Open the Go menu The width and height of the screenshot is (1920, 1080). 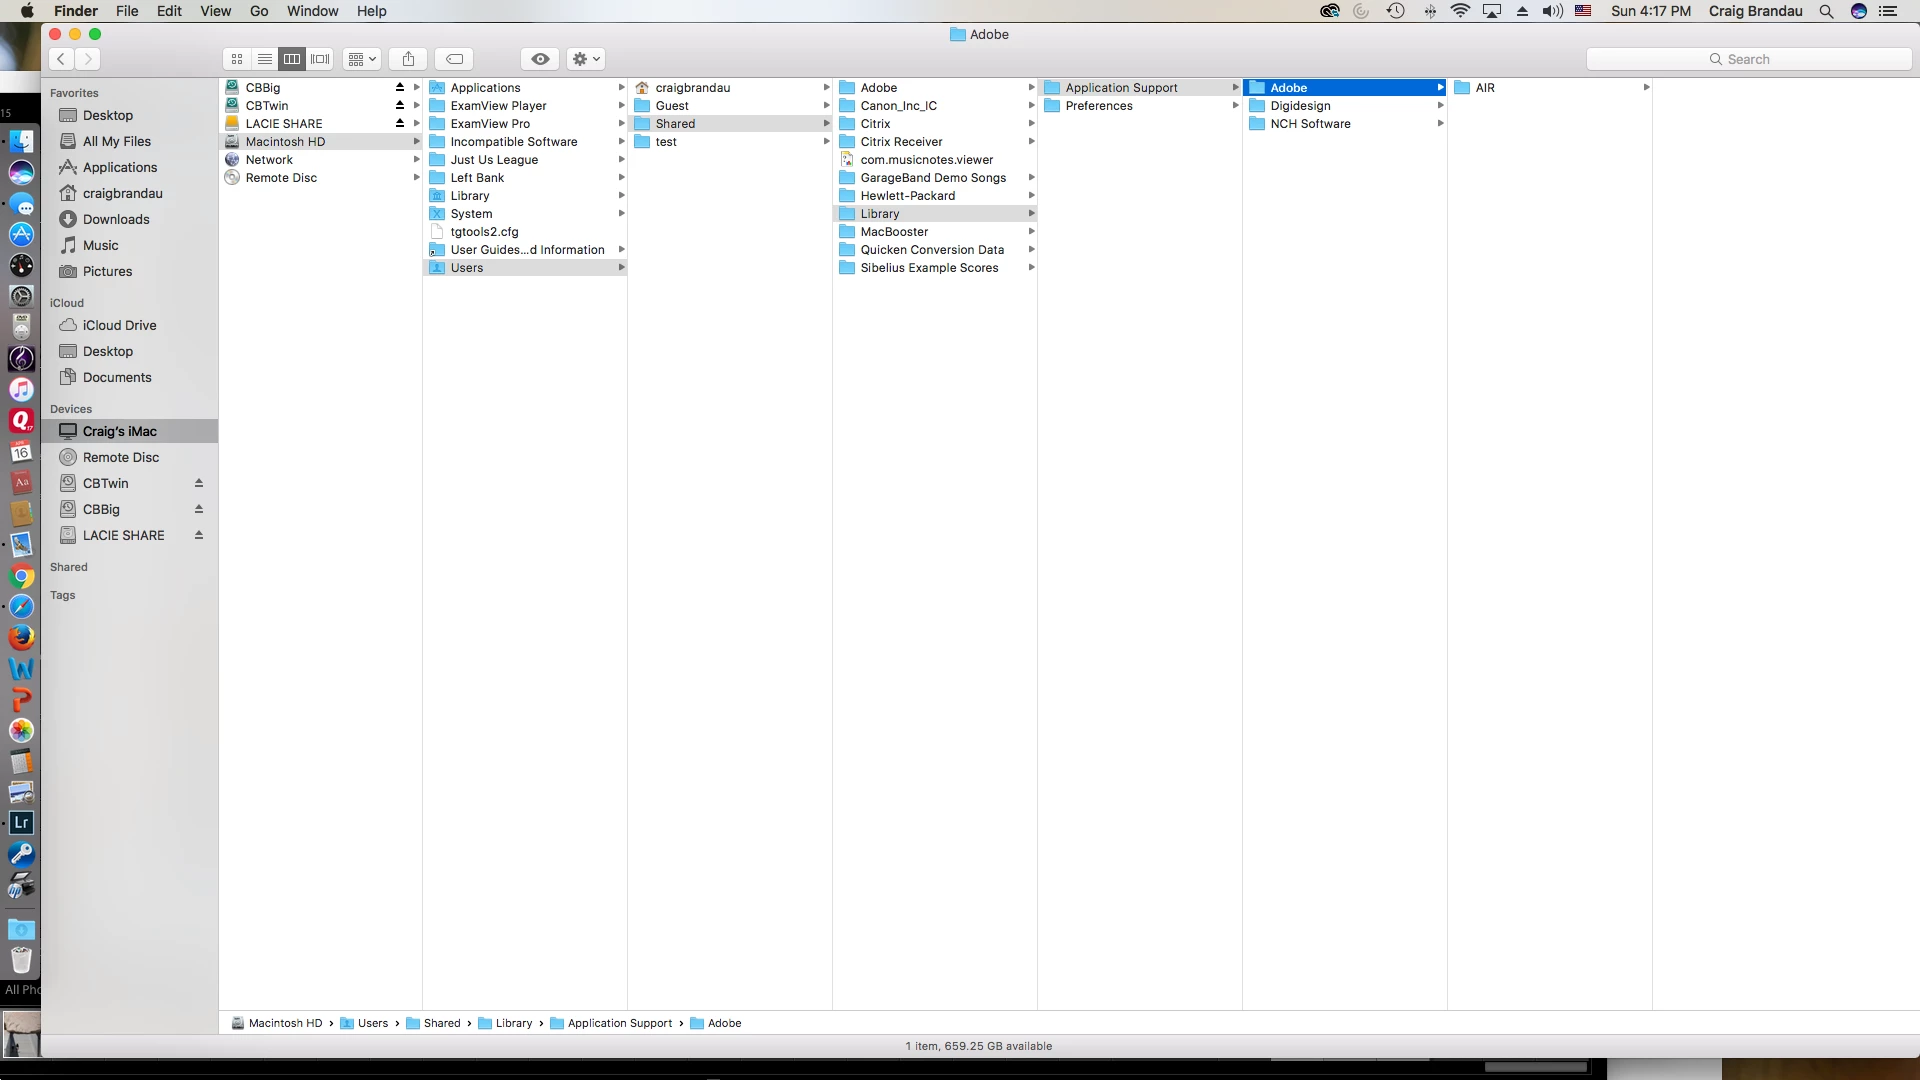259,11
